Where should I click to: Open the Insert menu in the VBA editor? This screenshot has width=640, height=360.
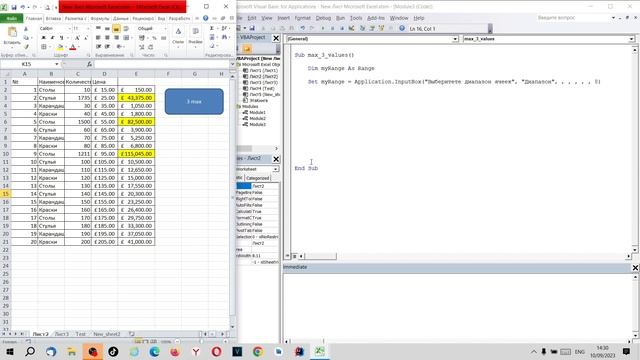click(x=283, y=18)
